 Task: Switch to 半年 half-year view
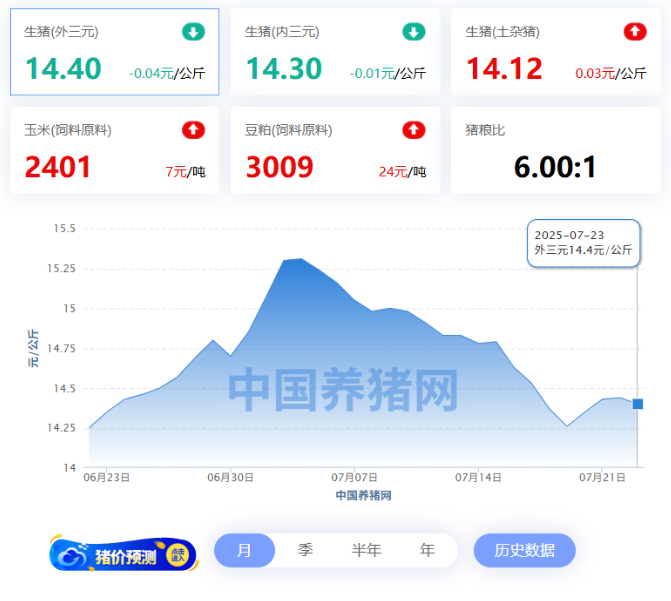366,550
